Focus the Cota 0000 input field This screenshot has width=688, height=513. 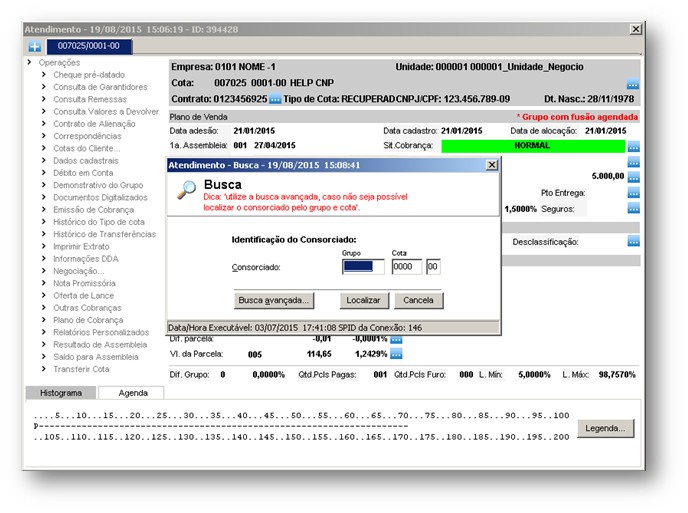(407, 267)
